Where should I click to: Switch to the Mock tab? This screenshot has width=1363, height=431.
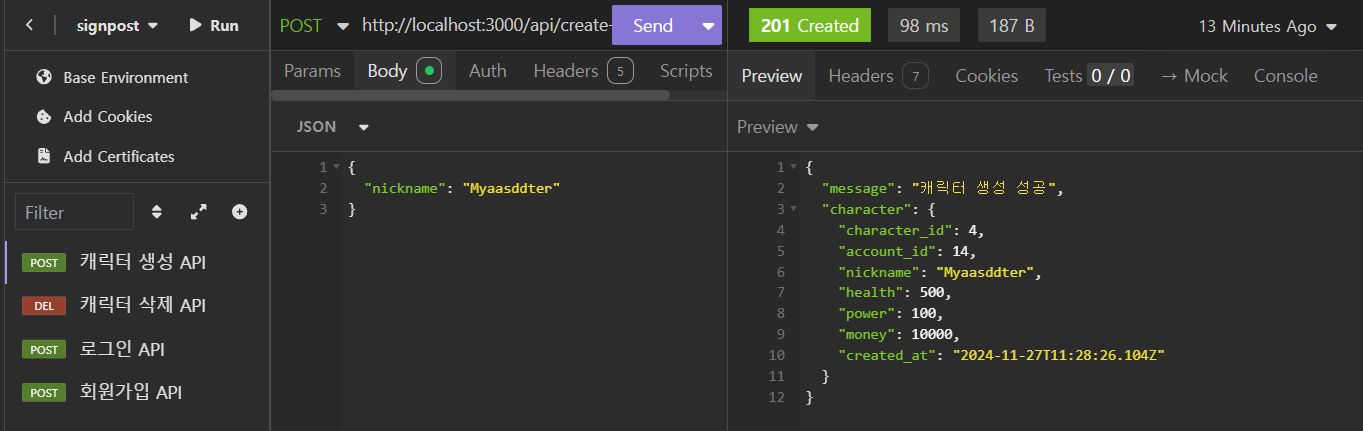click(x=1194, y=76)
